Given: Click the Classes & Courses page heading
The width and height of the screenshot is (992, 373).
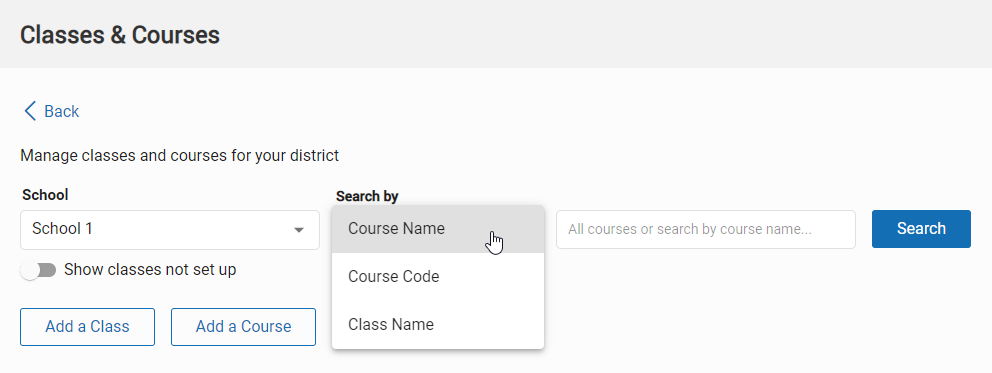Looking at the screenshot, I should tap(120, 35).
